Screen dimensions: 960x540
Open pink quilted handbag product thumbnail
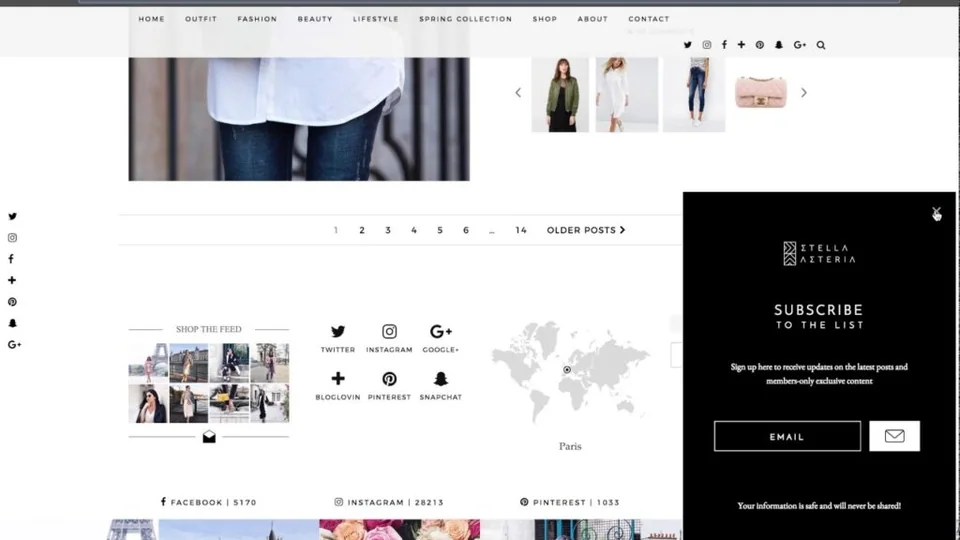click(760, 92)
